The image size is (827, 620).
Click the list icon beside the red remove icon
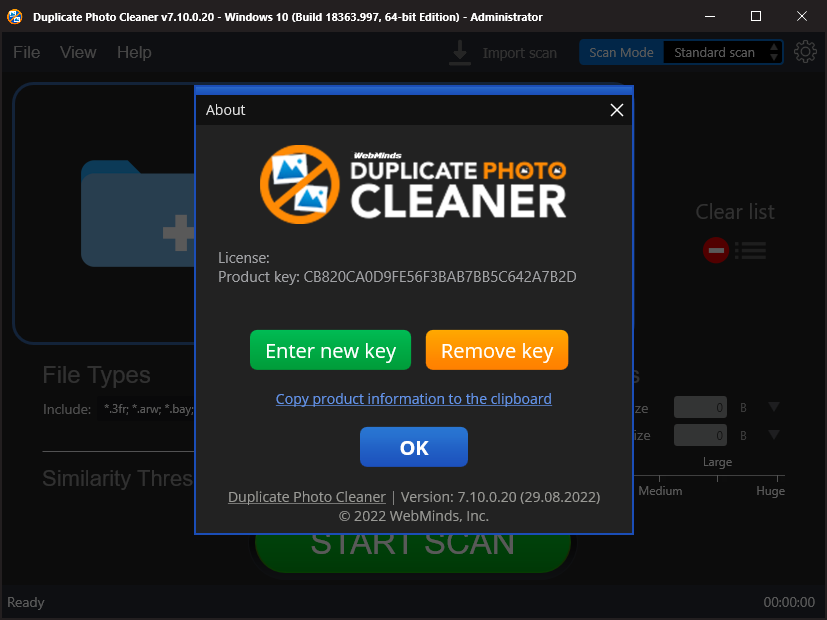click(751, 250)
